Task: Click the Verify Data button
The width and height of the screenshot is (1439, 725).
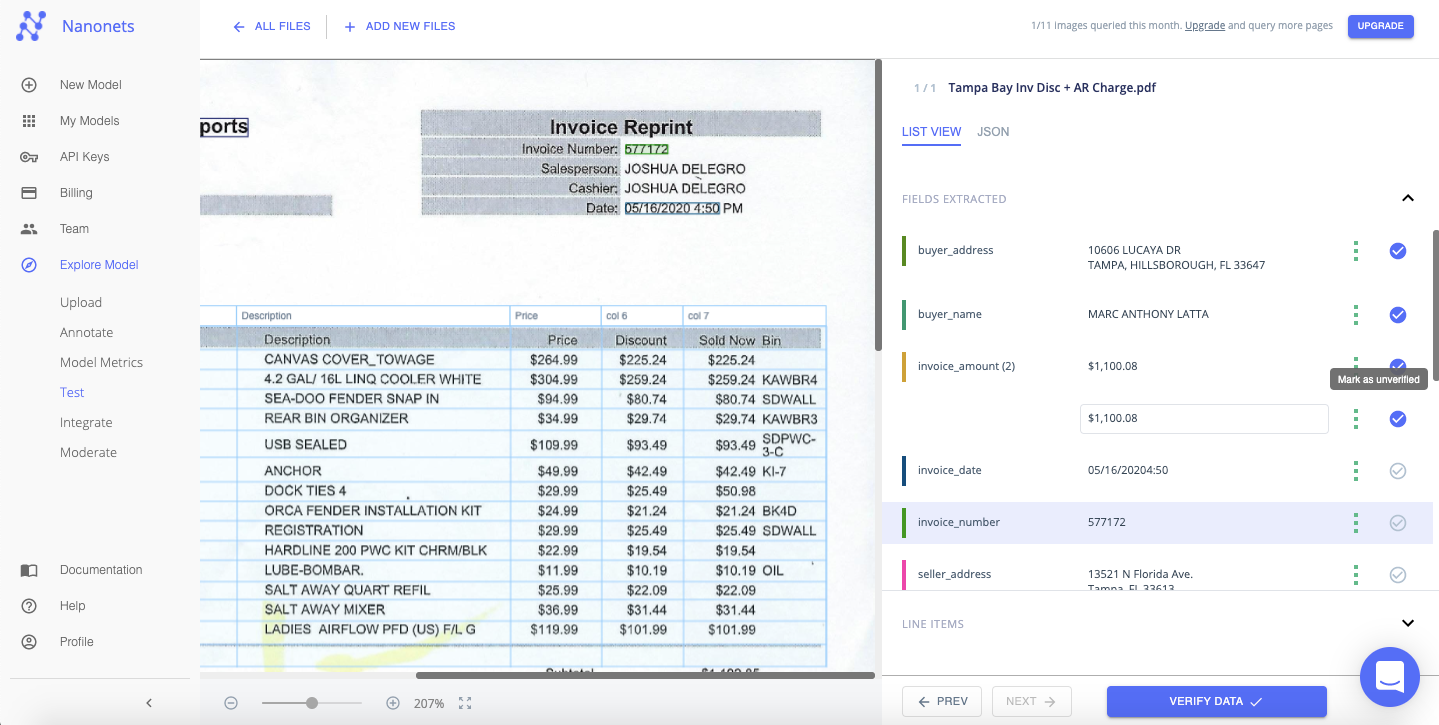Action: point(1216,701)
